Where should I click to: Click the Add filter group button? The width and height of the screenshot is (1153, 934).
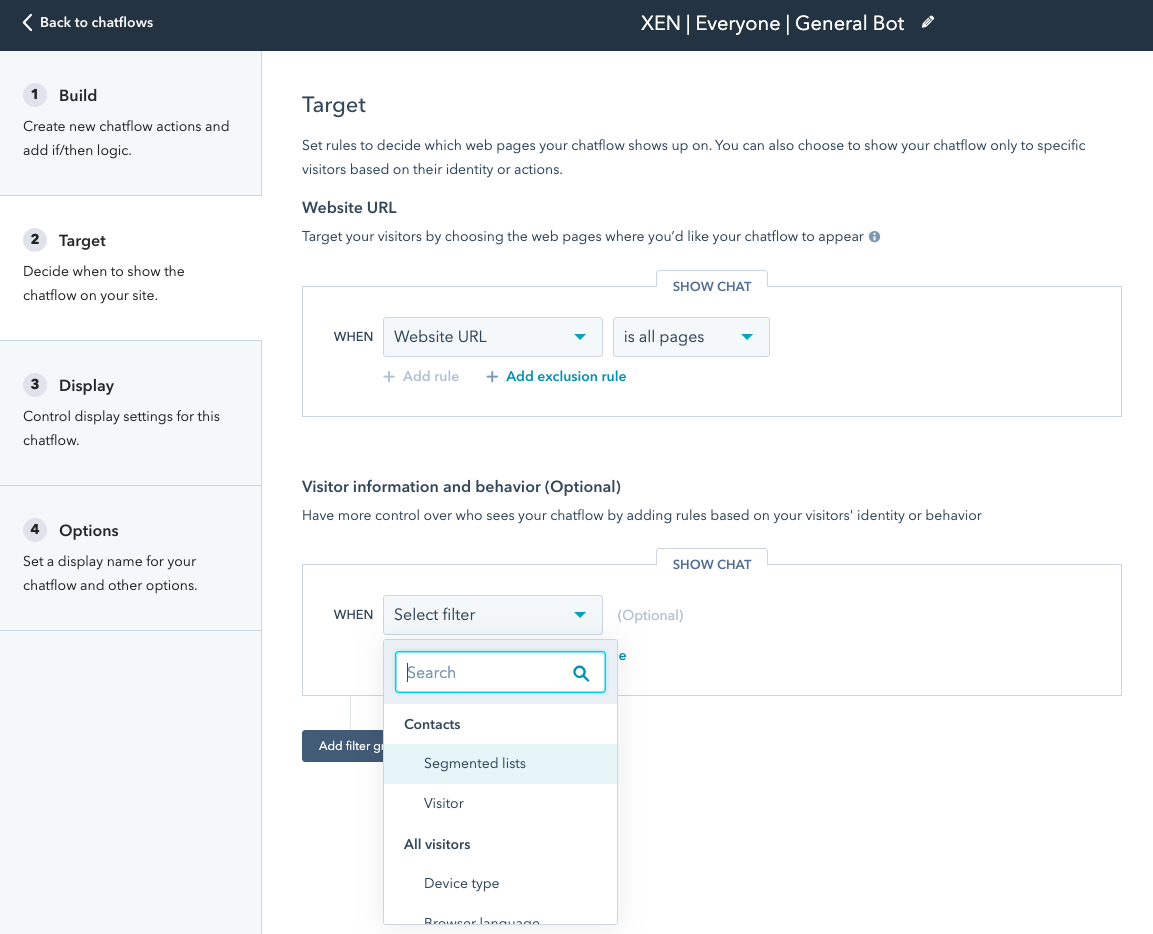[x=345, y=746]
